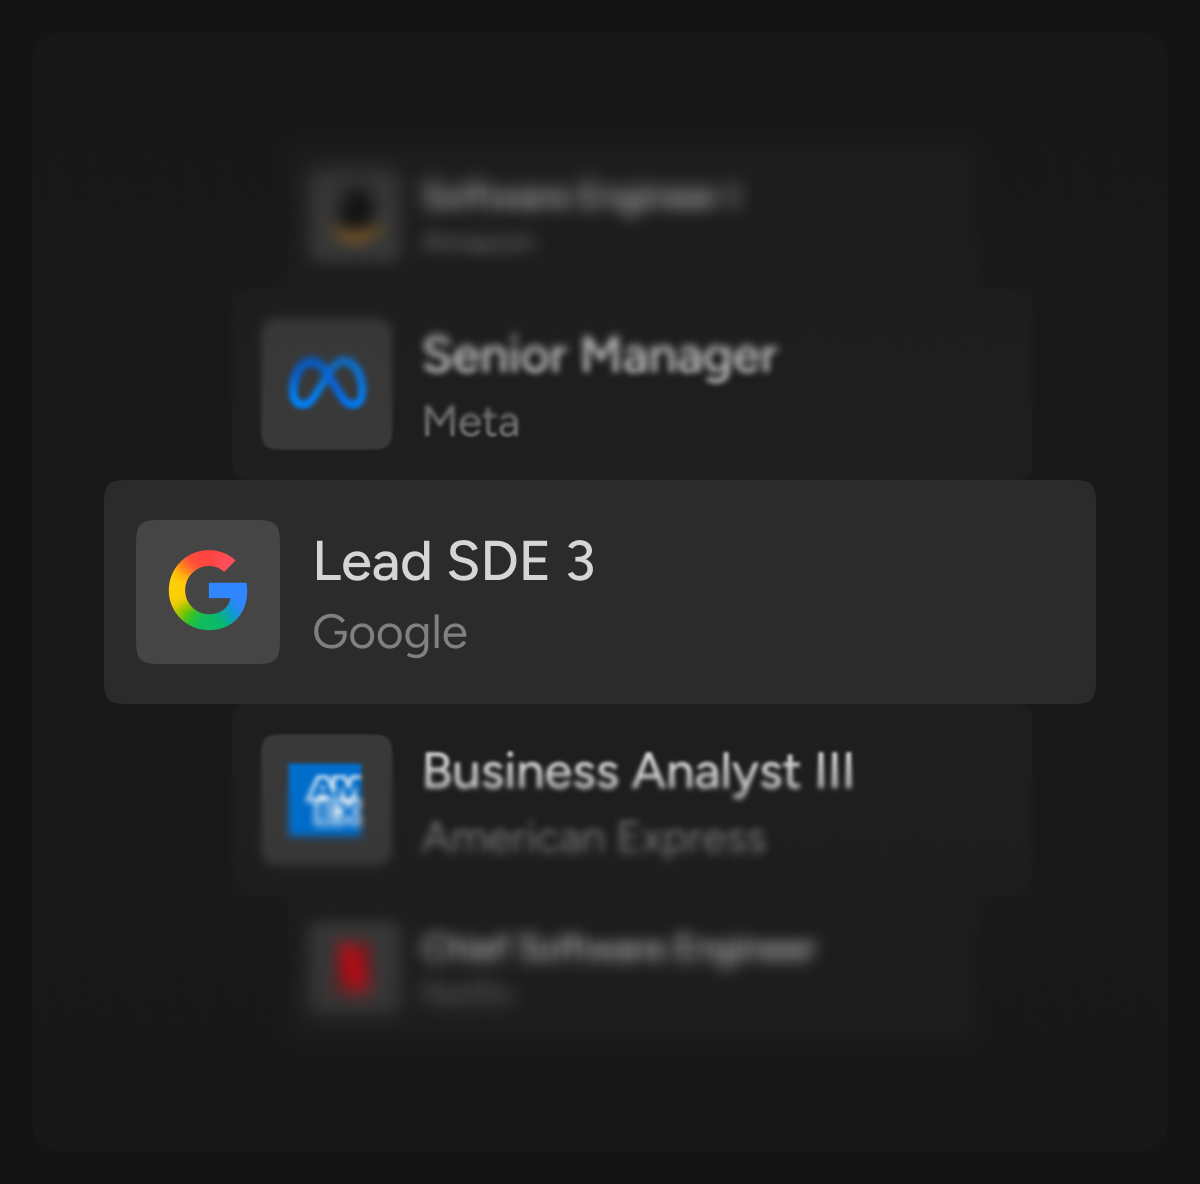Click the blurred Amazon logo
Screen dimensions: 1200x1184
coord(354,215)
